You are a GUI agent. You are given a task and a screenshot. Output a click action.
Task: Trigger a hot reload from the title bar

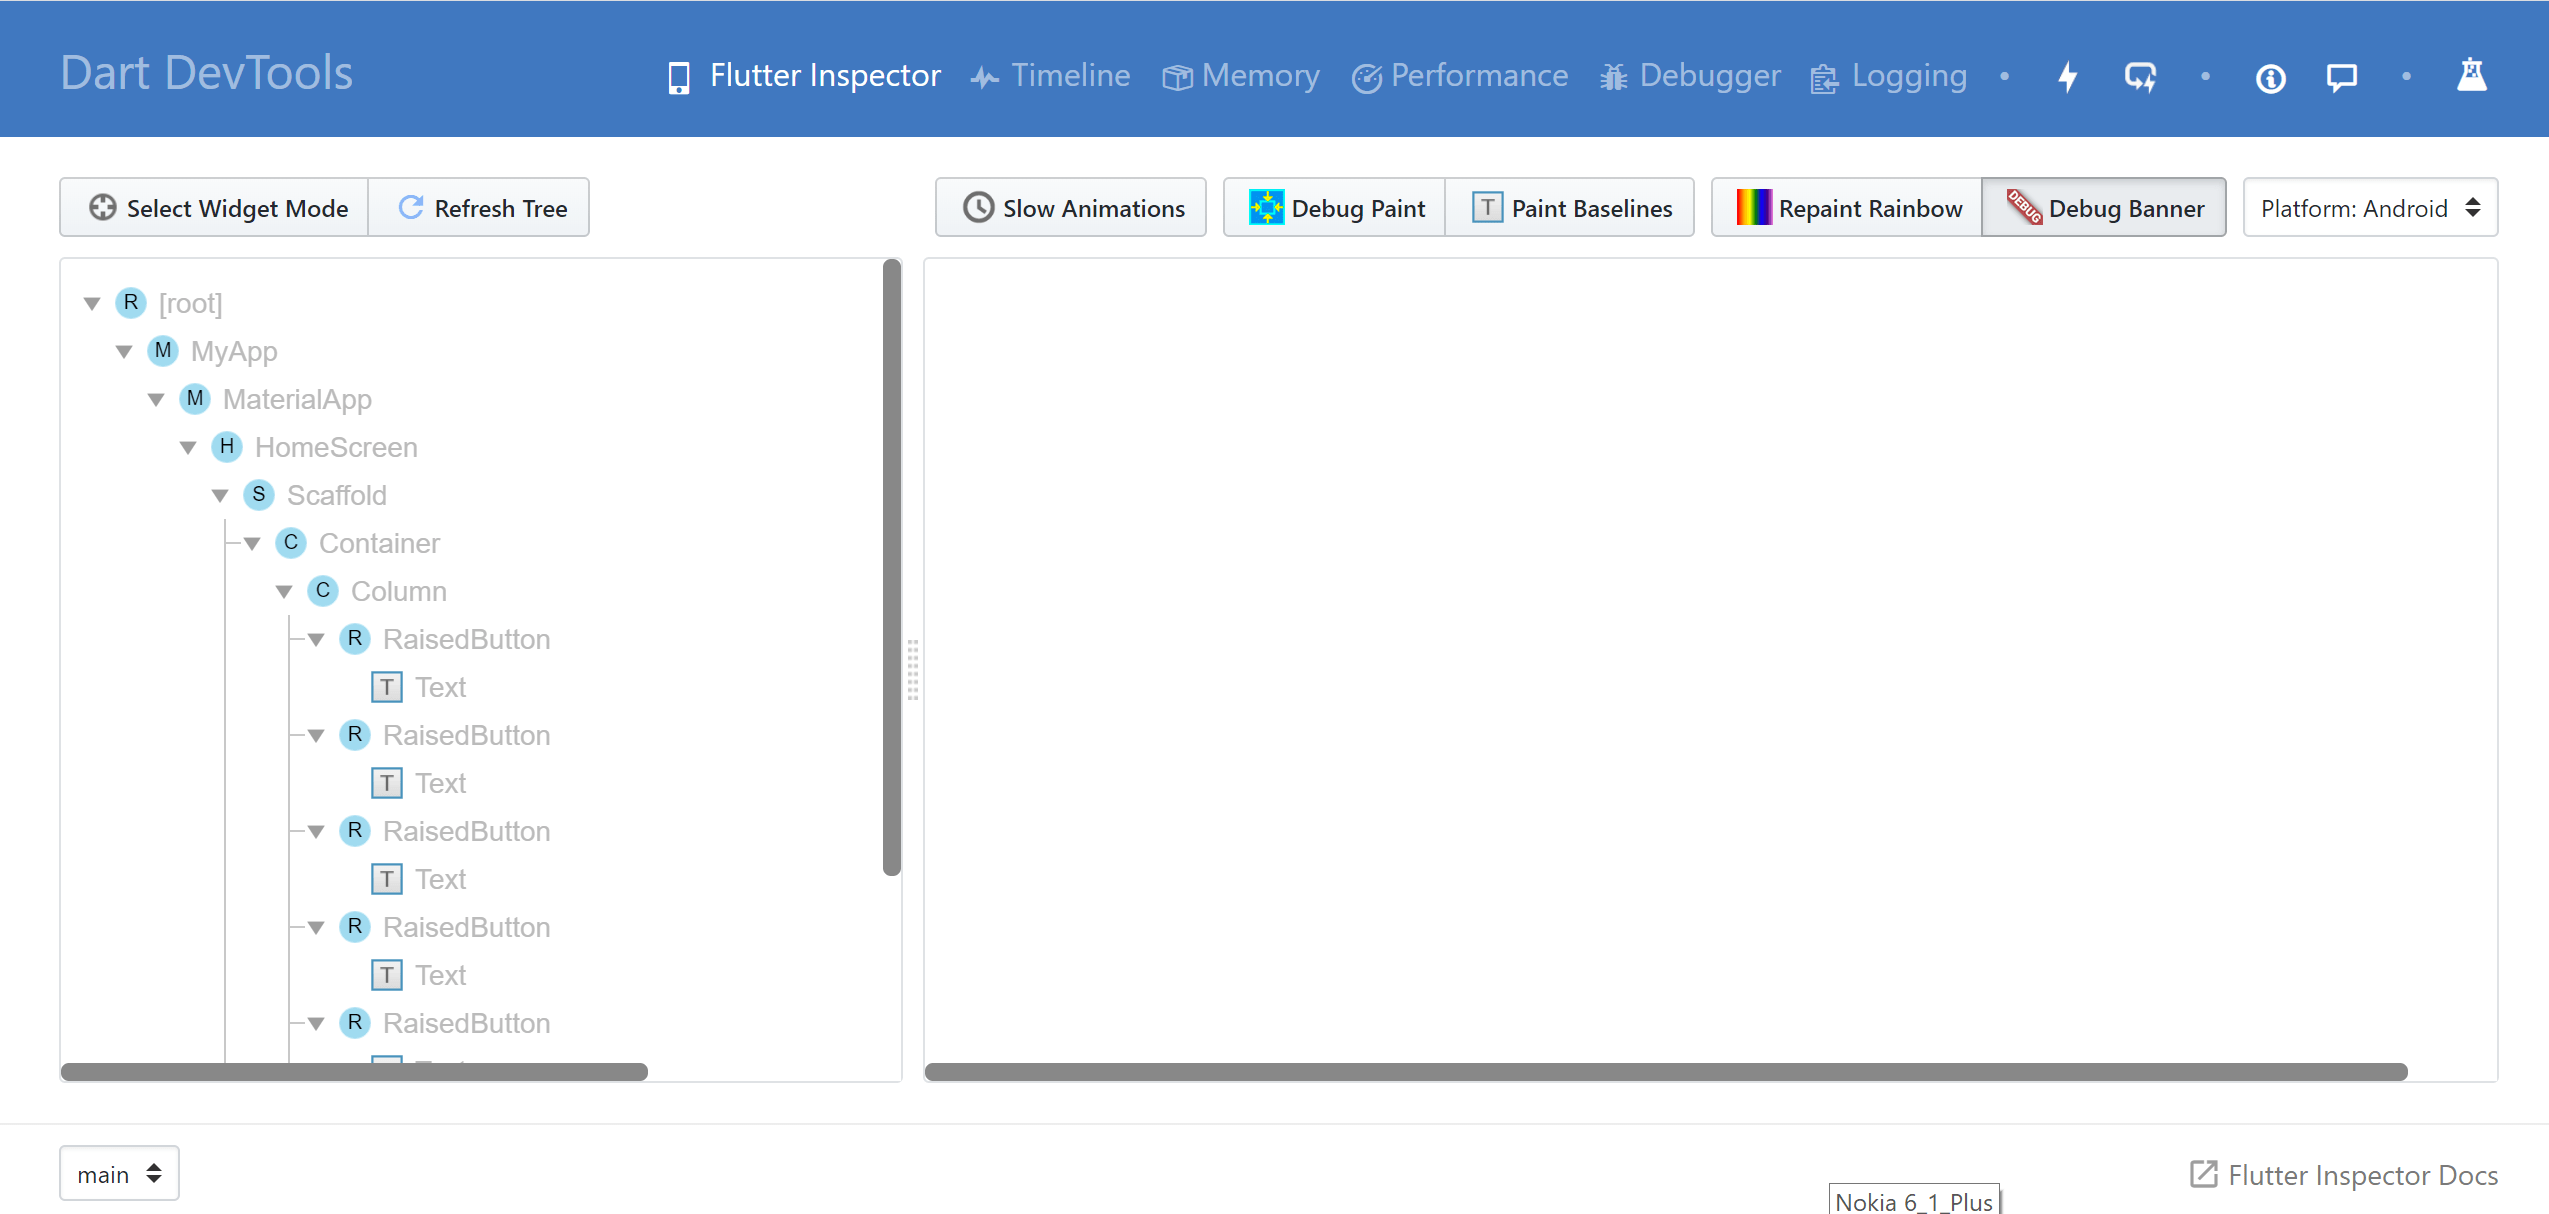2066,76
